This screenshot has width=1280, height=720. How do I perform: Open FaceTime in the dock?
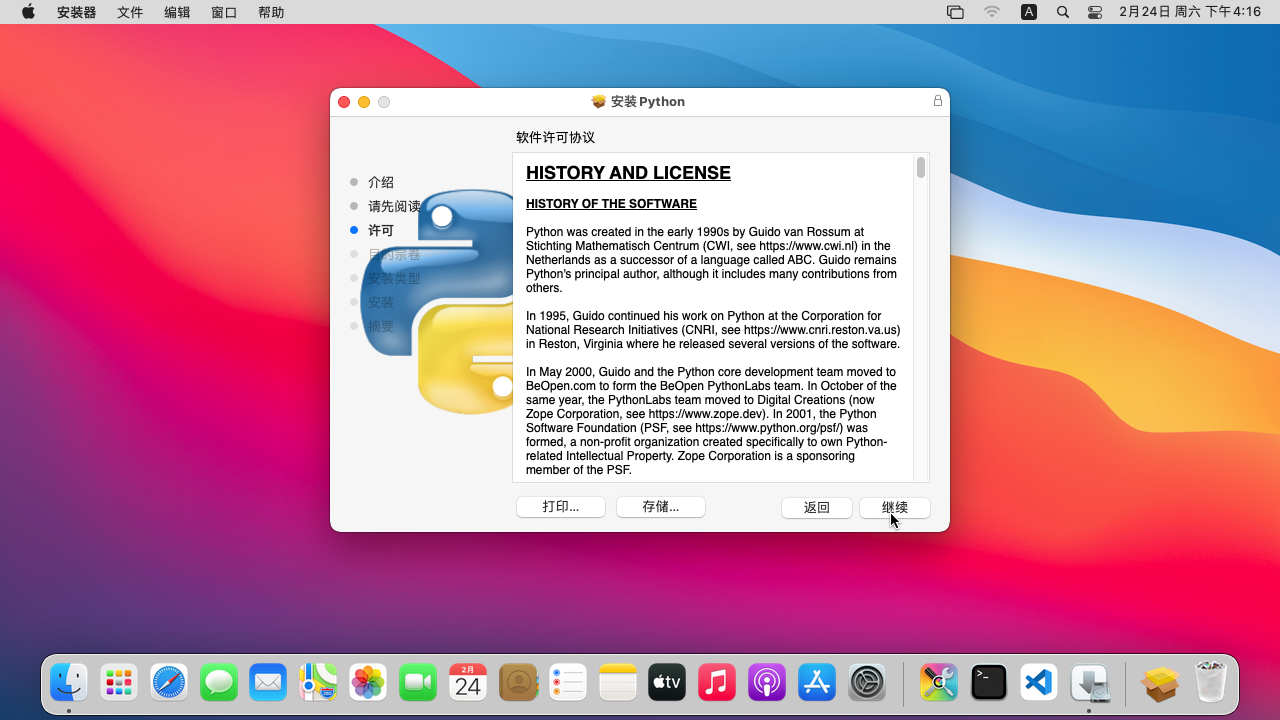[x=418, y=683]
